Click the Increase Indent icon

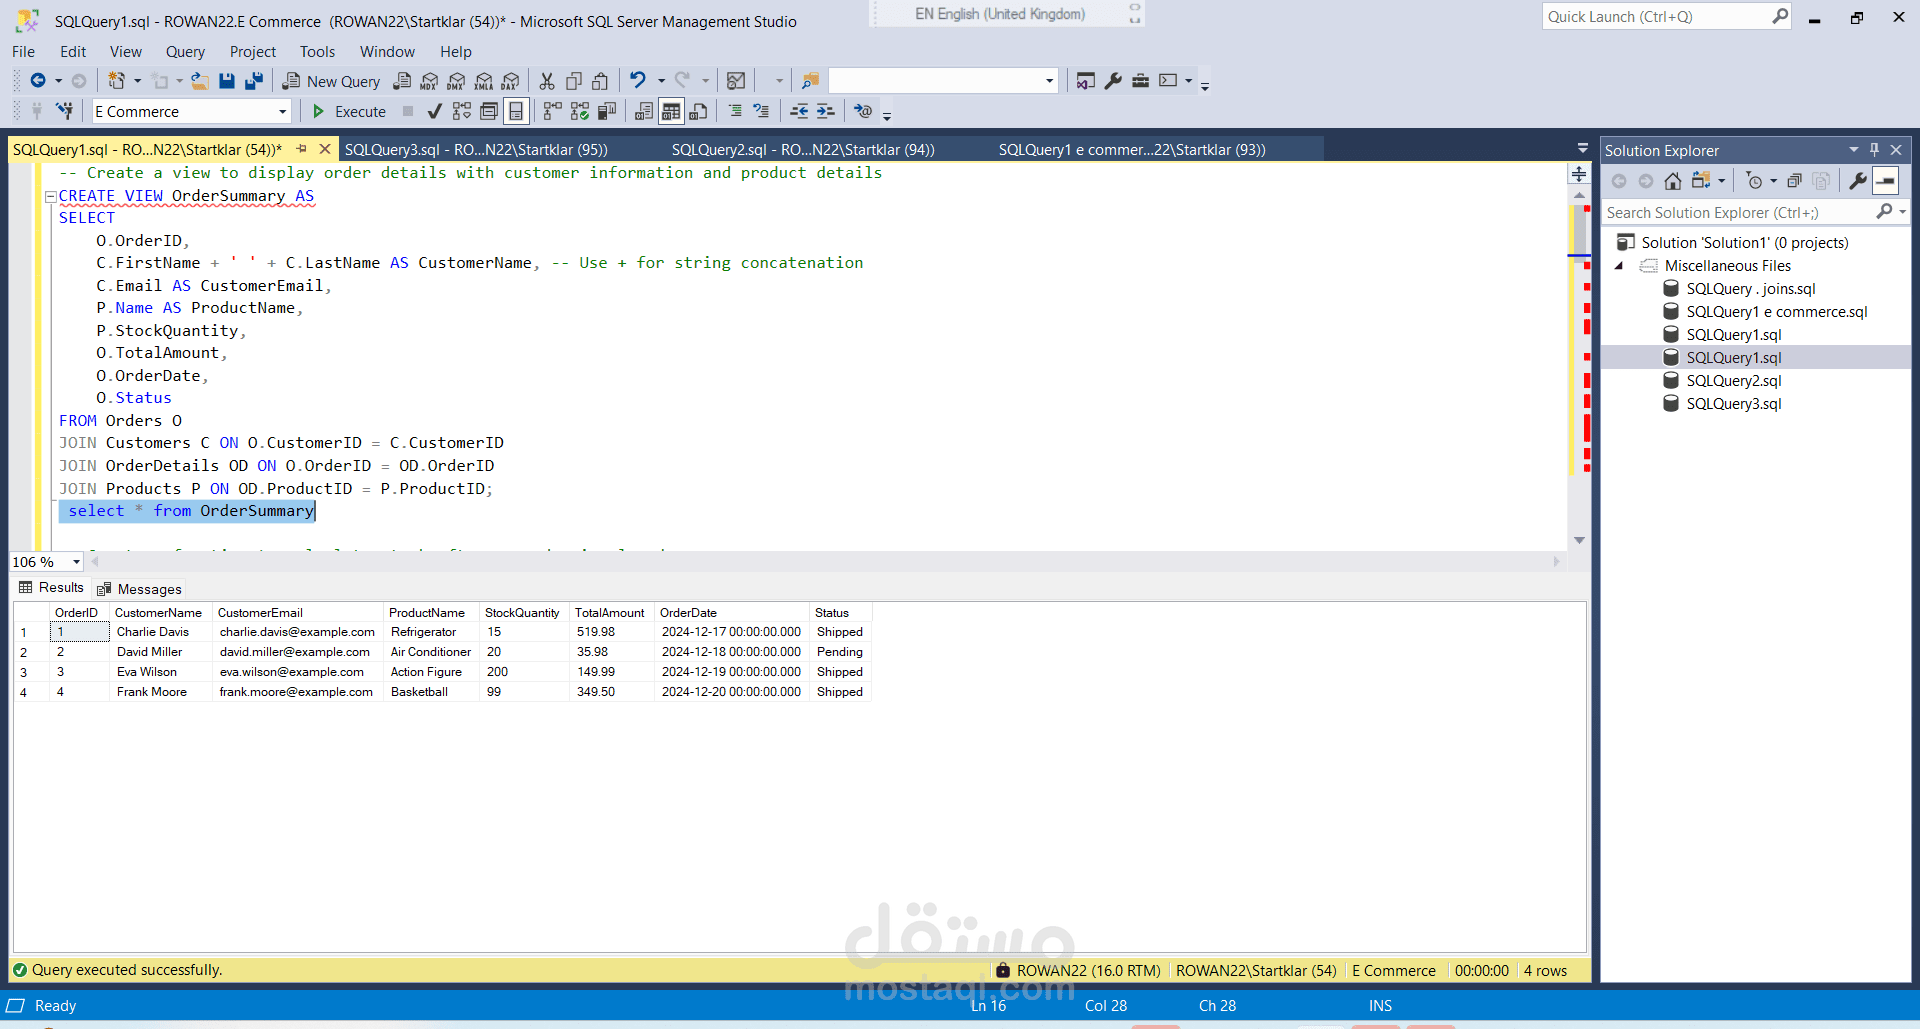click(825, 111)
